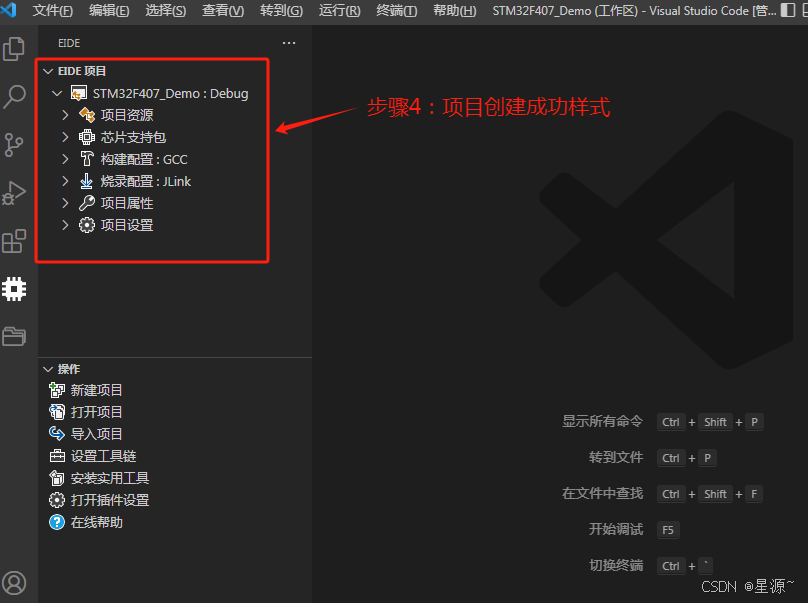The width and height of the screenshot is (808, 603).
Task: Expand the 构建配置 : GCC chevron
Action: coord(65,159)
